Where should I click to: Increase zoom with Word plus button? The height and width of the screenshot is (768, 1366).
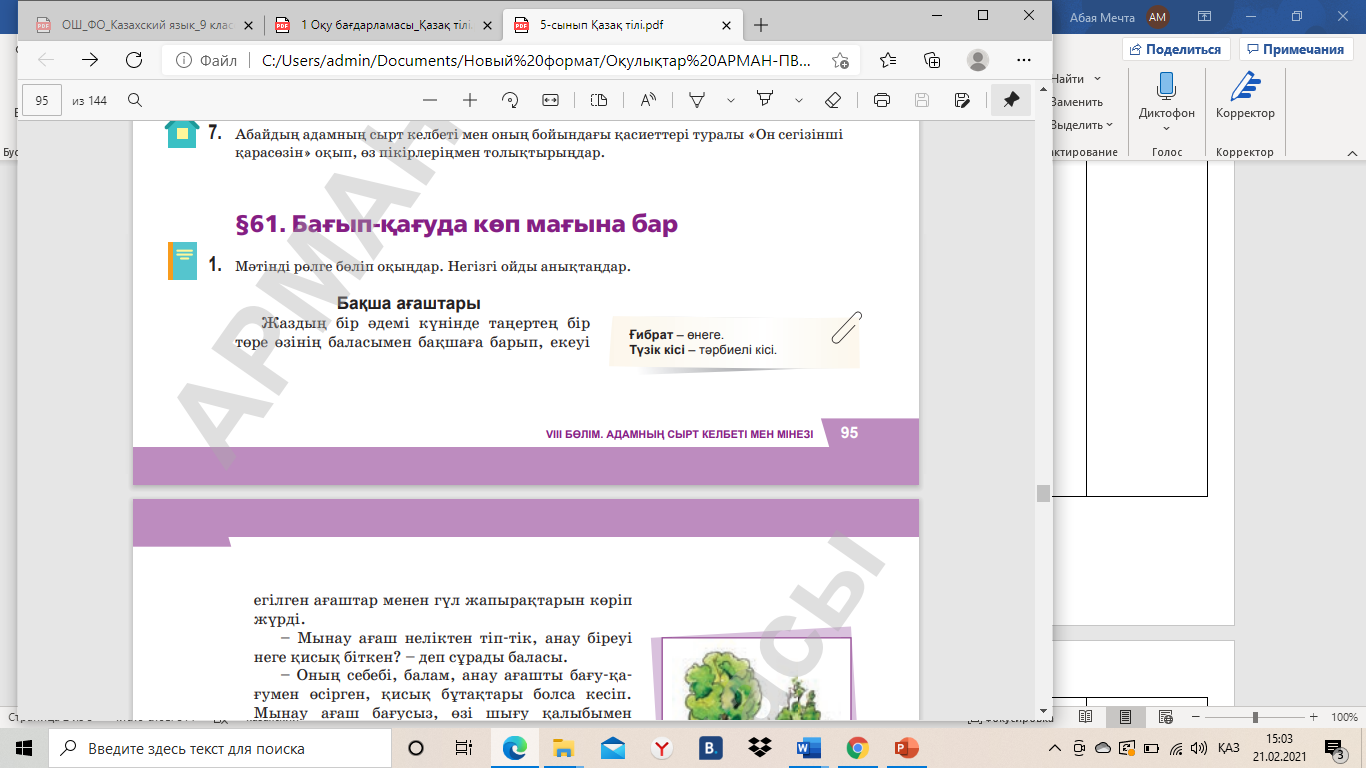pyautogui.click(x=1314, y=718)
